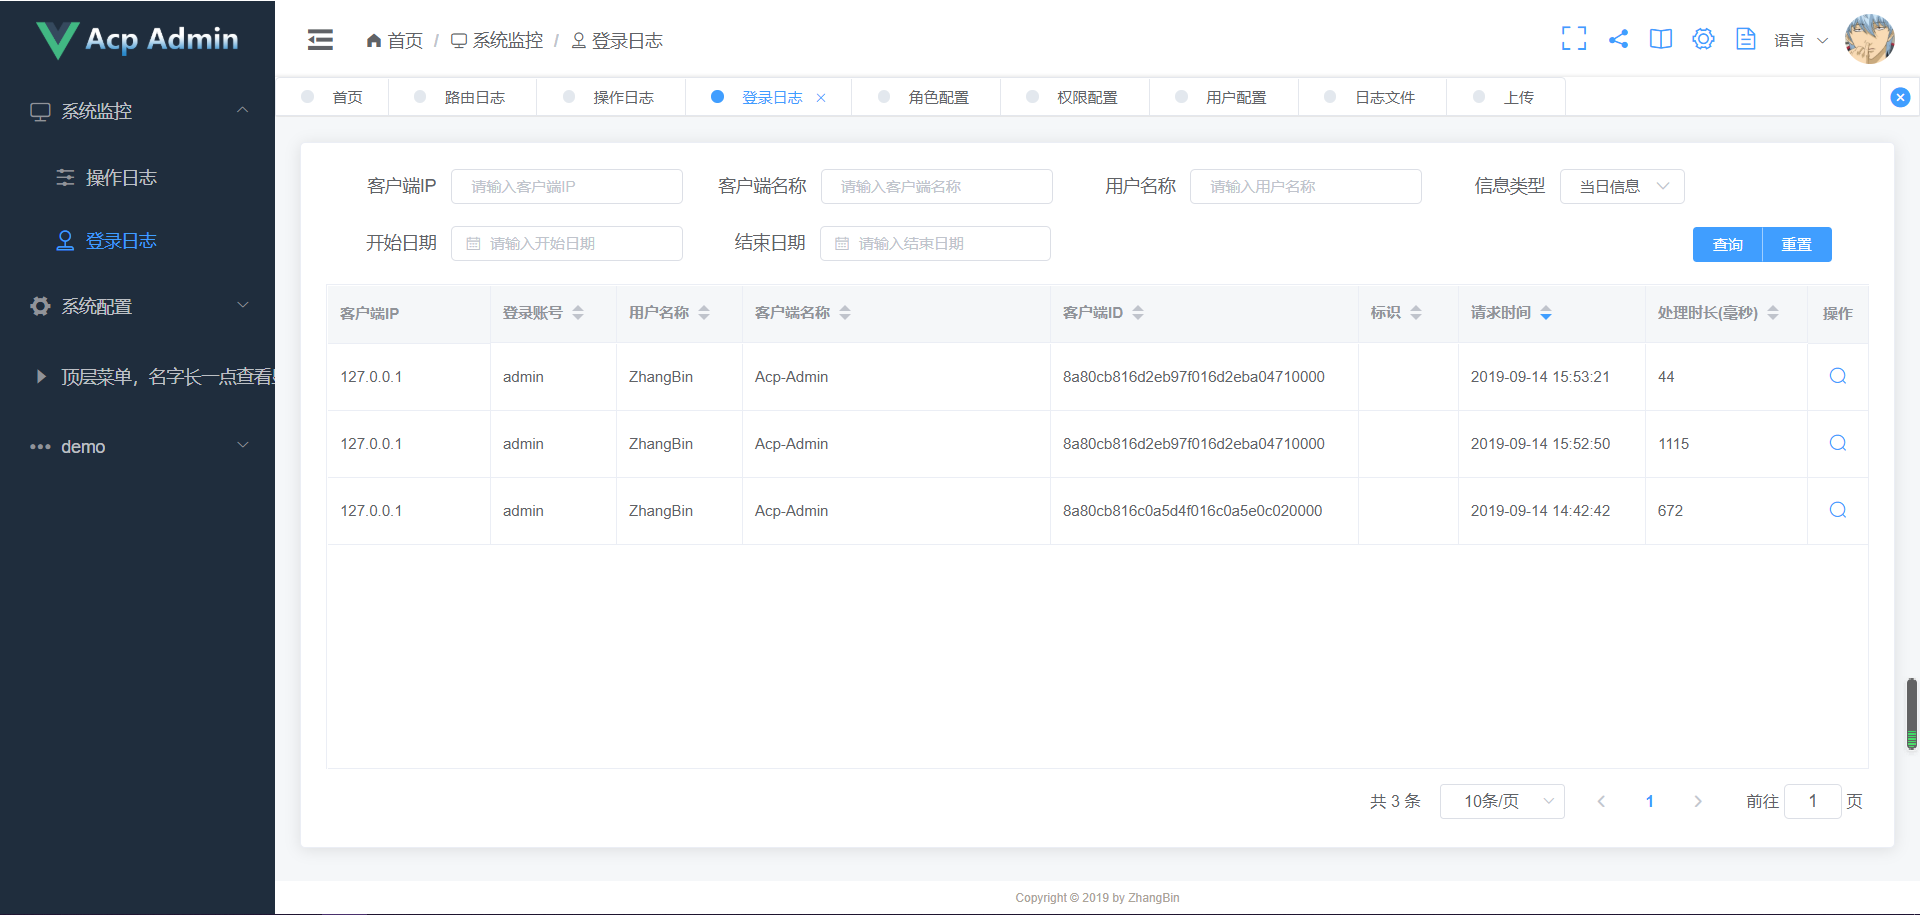Open 登录日志 in the sidebar

138,240
